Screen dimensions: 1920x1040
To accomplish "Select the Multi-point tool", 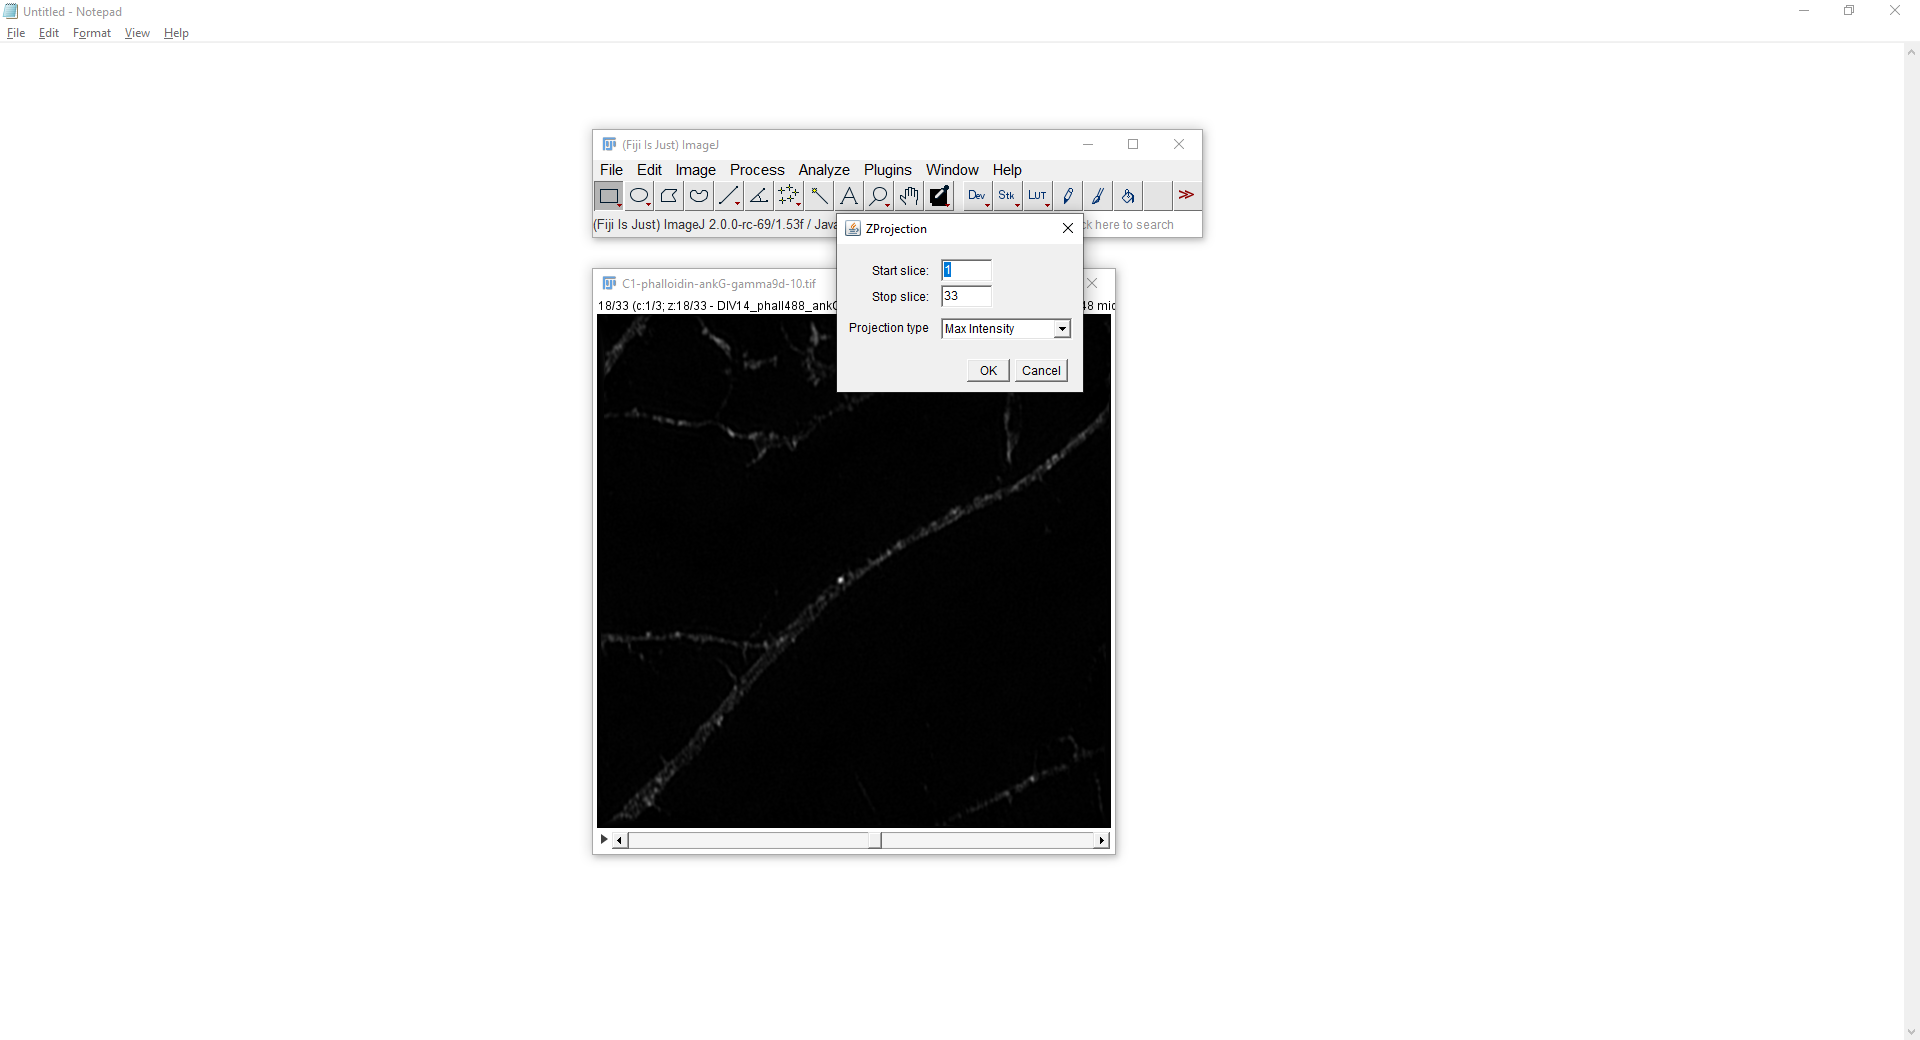I will tap(789, 196).
